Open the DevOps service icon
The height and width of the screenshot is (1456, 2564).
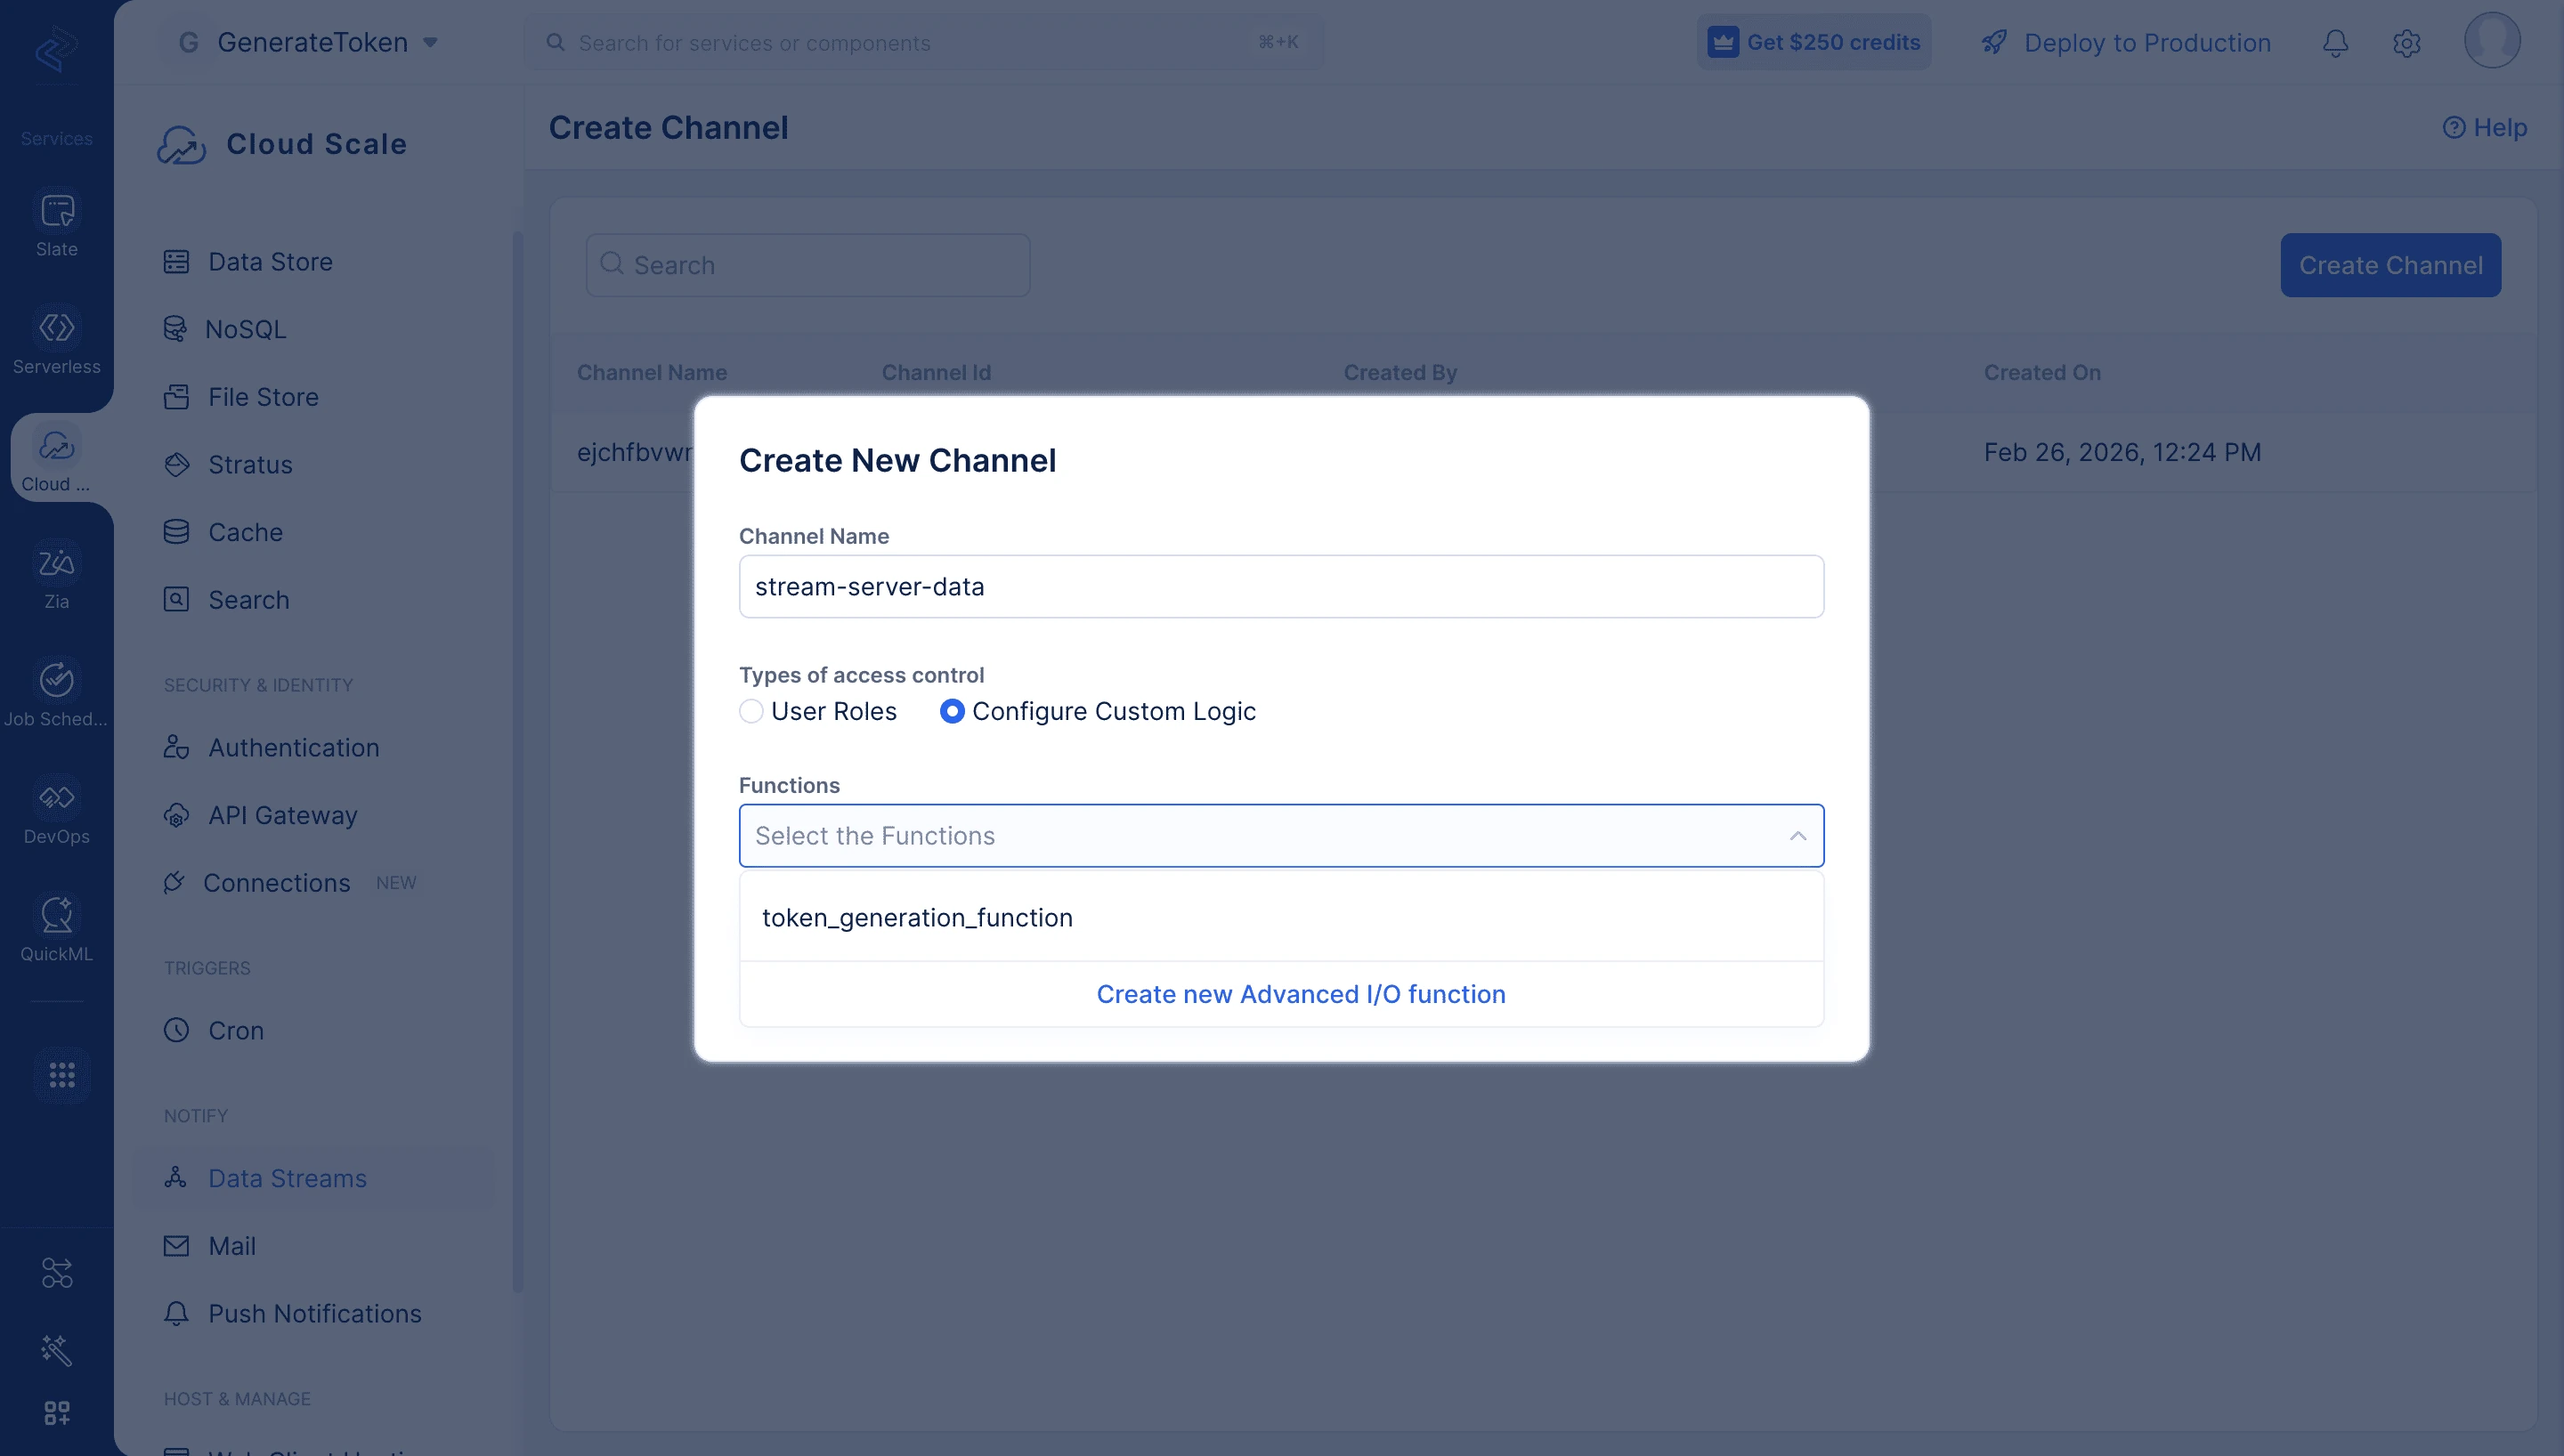[57, 798]
